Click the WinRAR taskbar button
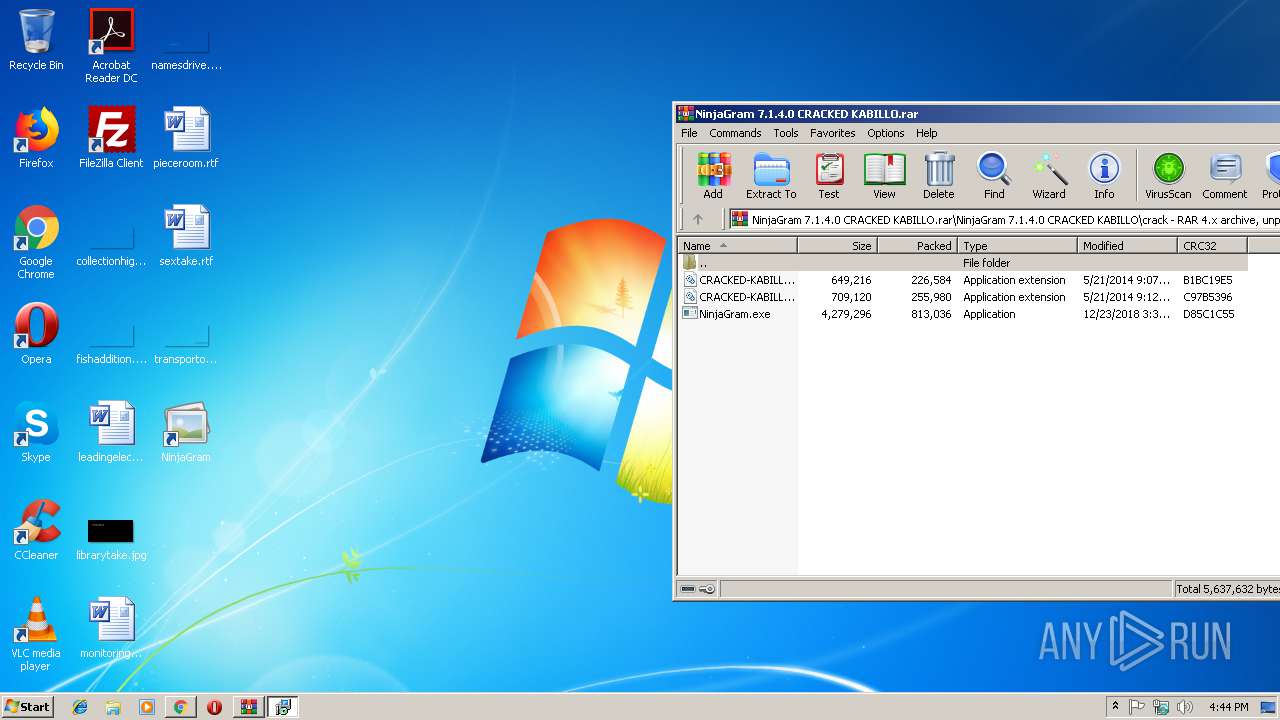This screenshot has width=1280, height=720. pos(248,707)
